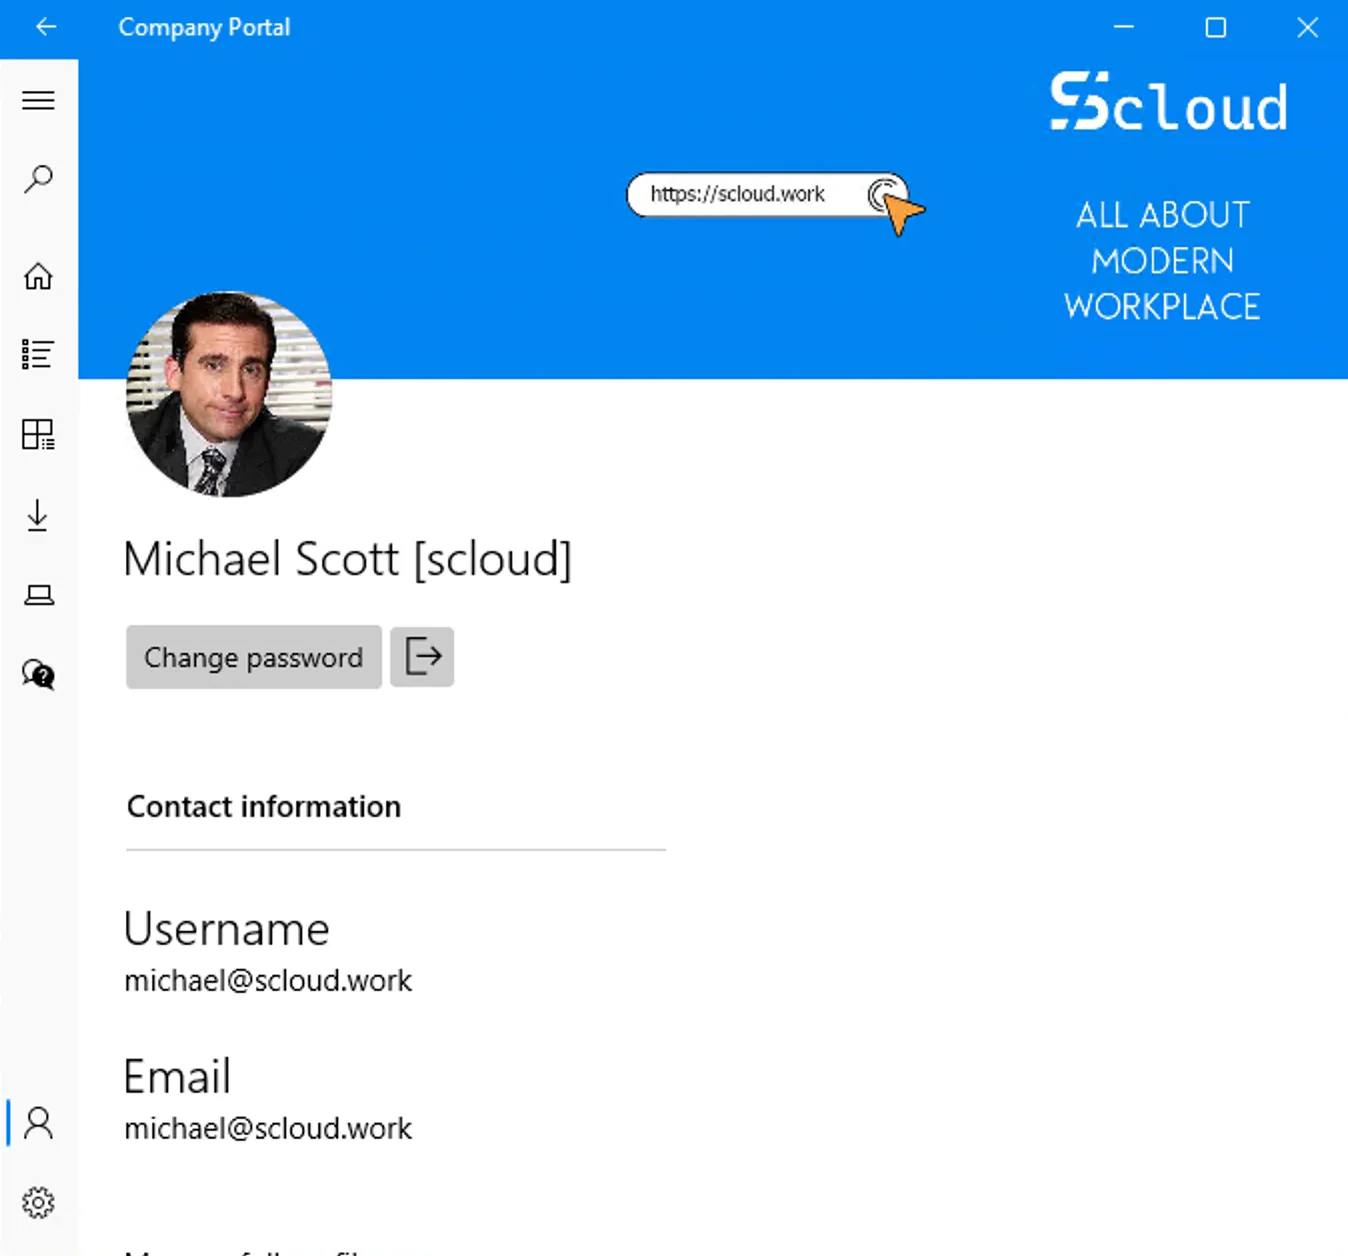The width and height of the screenshot is (1348, 1256).
Task: Click the Username label
Action: coord(227,929)
